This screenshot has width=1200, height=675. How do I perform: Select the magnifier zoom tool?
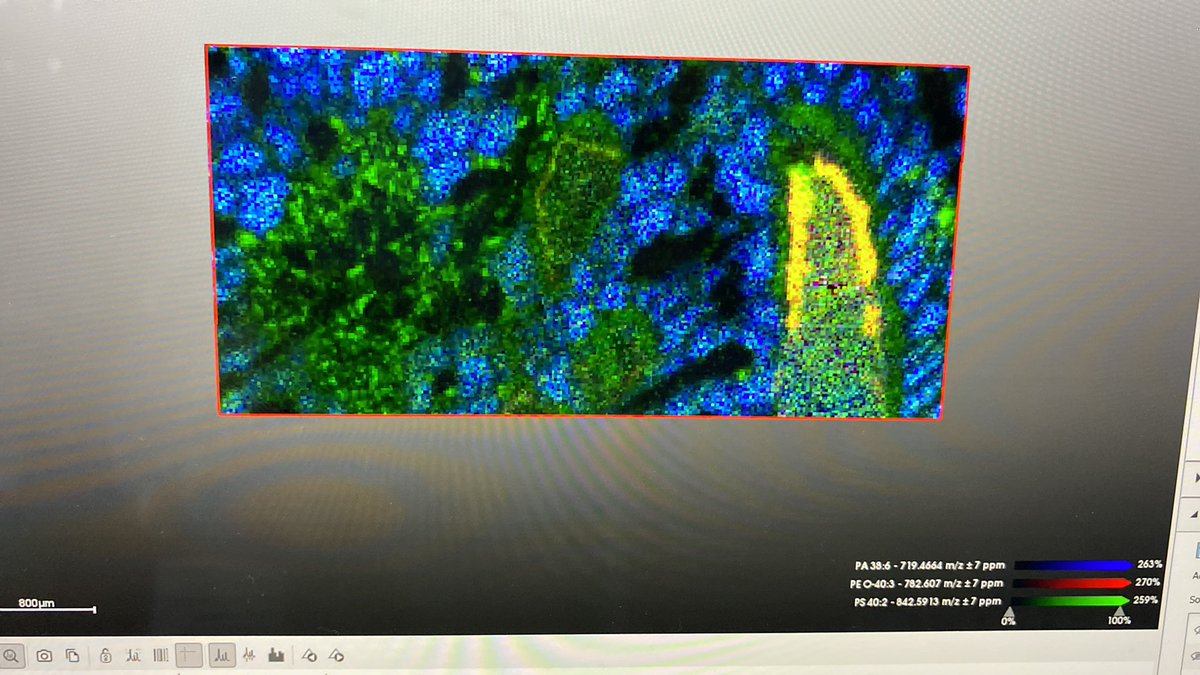pyautogui.click(x=12, y=656)
